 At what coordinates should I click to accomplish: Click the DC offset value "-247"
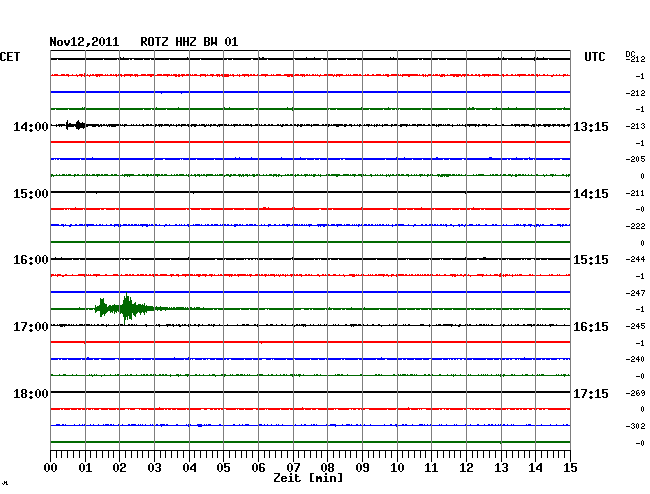click(x=635, y=293)
